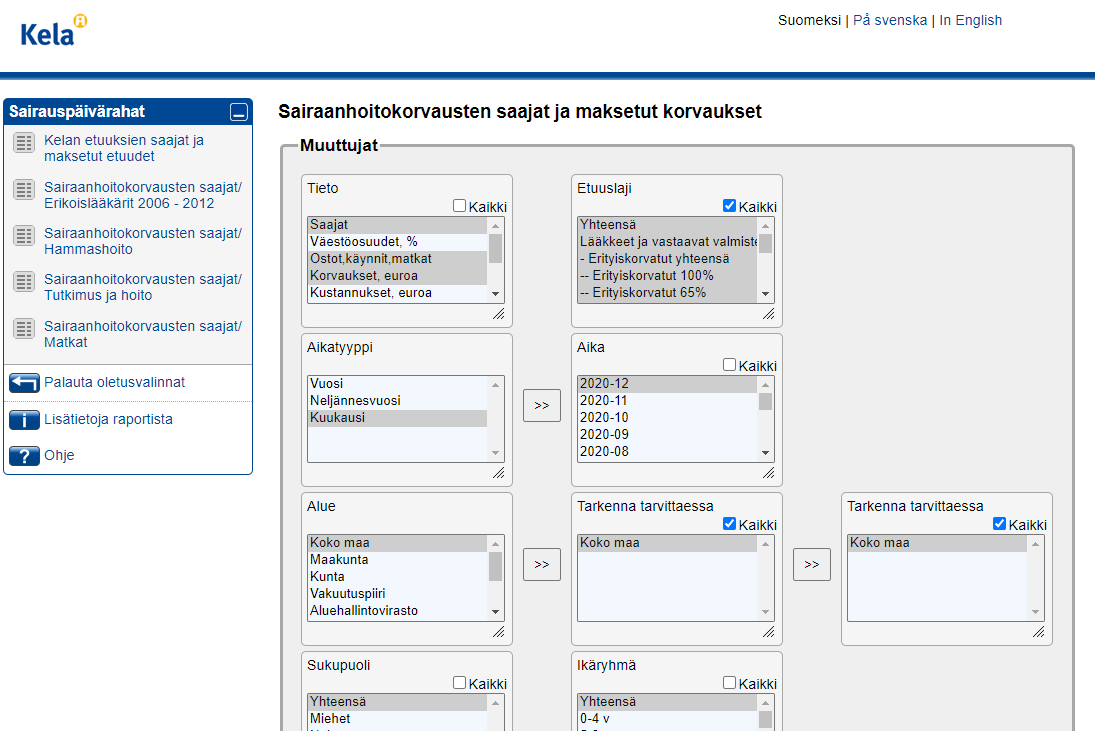Switch language to På svenska
The height and width of the screenshot is (731, 1095).
click(x=890, y=20)
